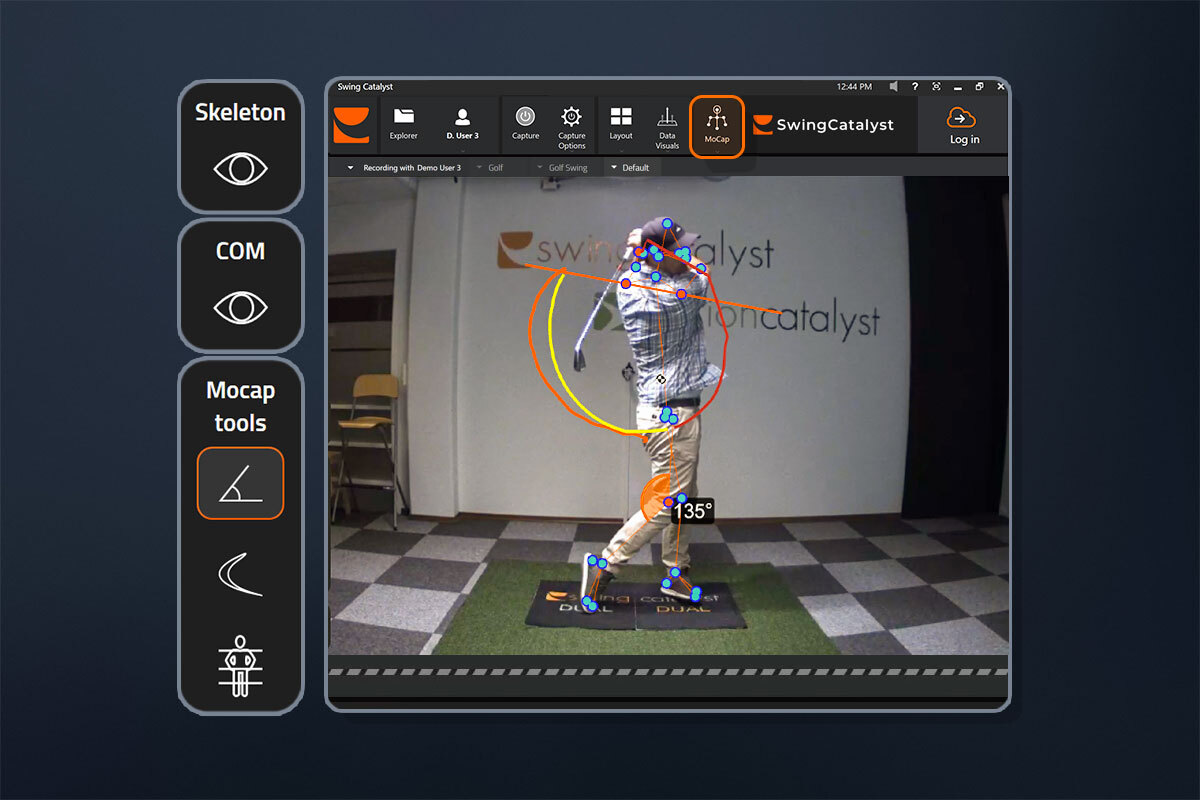Toggle Skeleton visibility eye
1200x800 pixels.
click(240, 169)
